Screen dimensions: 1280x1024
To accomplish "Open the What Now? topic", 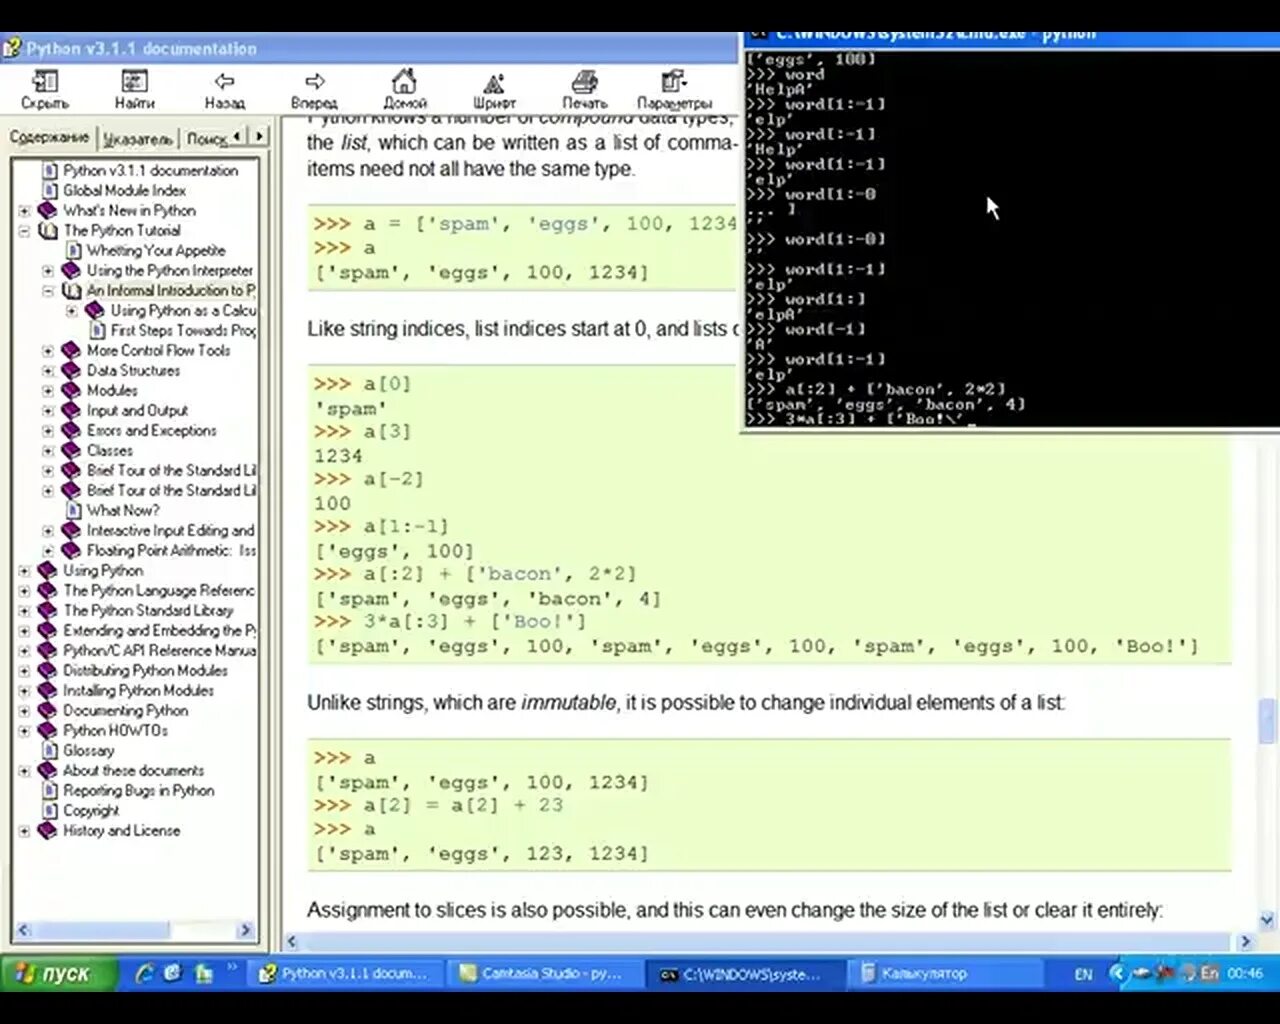I will (x=123, y=510).
